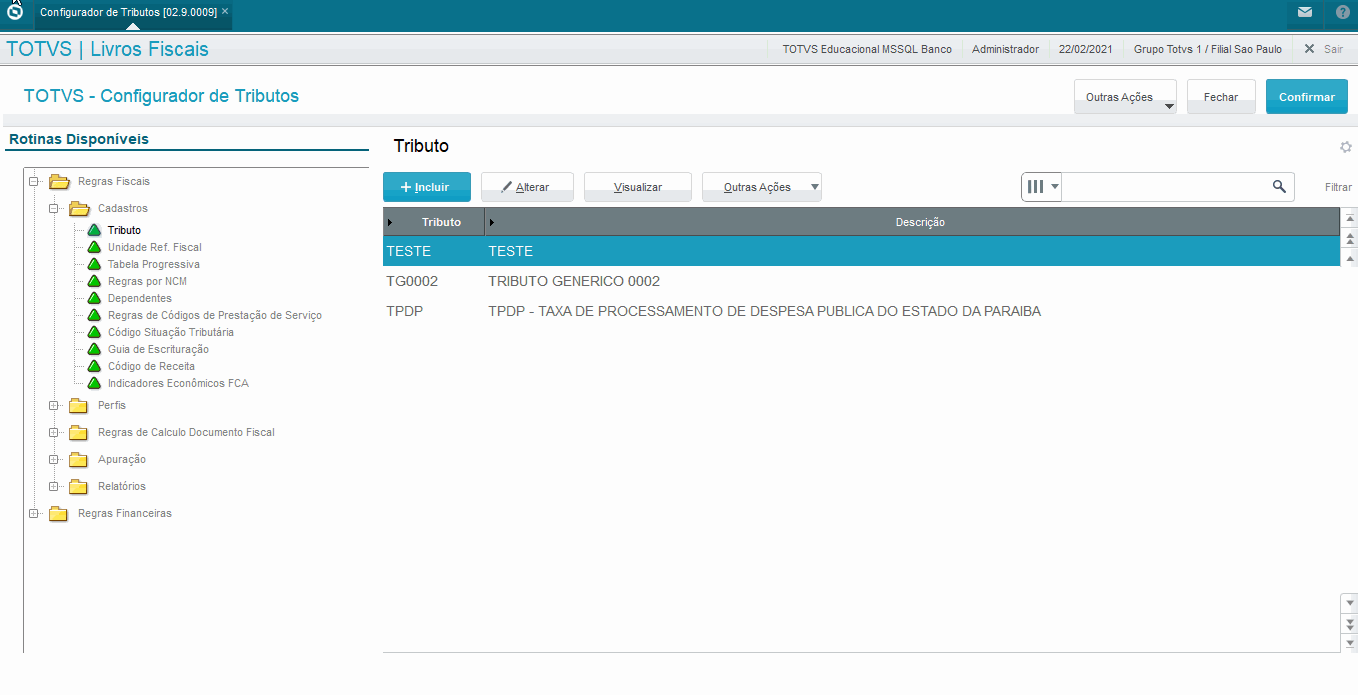1358x695 pixels.
Task: Click the grid's scroll-to-top arrow
Action: click(1349, 219)
